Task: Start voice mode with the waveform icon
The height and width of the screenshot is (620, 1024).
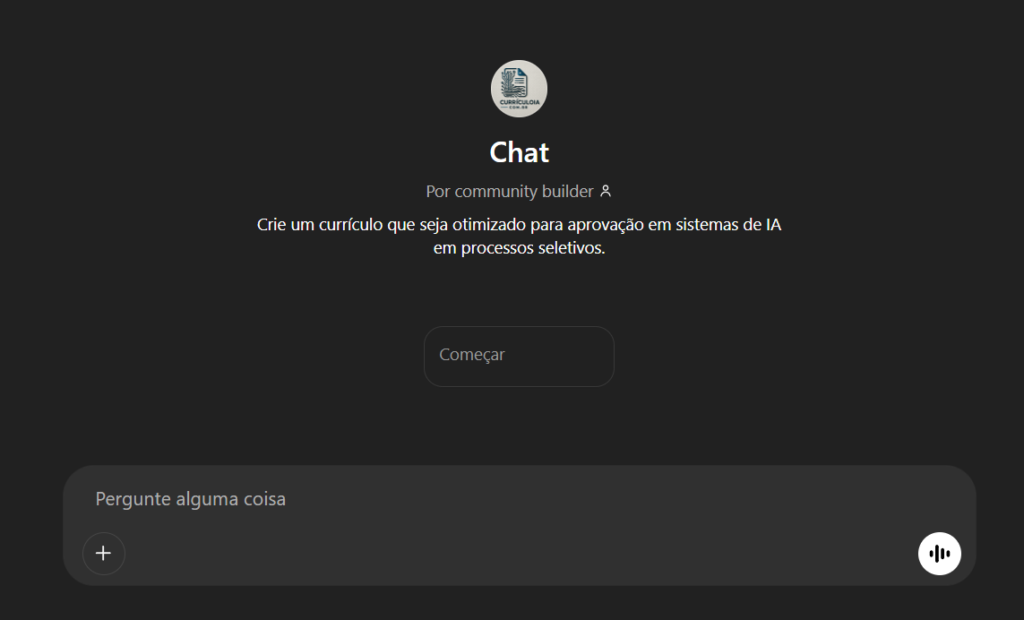Action: 939,553
